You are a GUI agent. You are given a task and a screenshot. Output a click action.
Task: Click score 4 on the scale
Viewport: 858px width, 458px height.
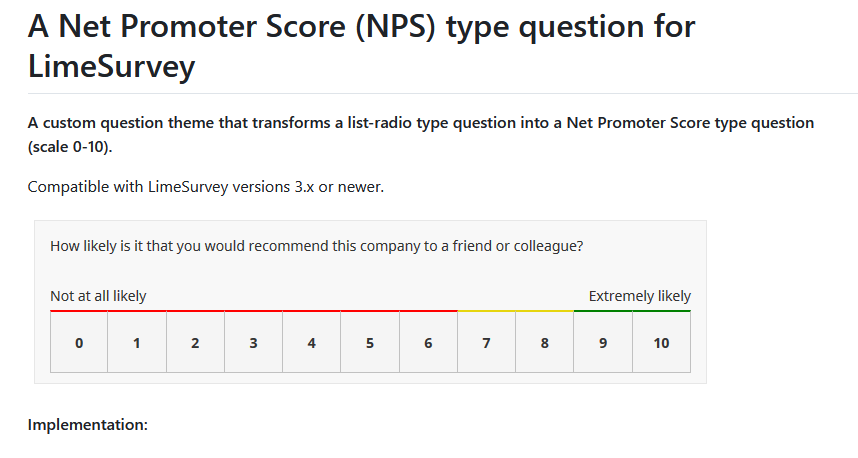pos(312,343)
